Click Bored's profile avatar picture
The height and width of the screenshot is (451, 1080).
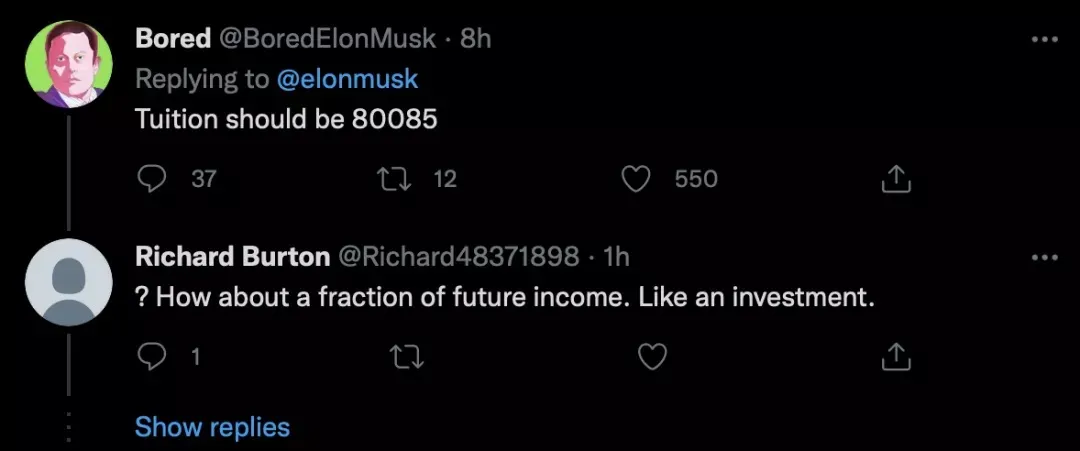pos(68,65)
